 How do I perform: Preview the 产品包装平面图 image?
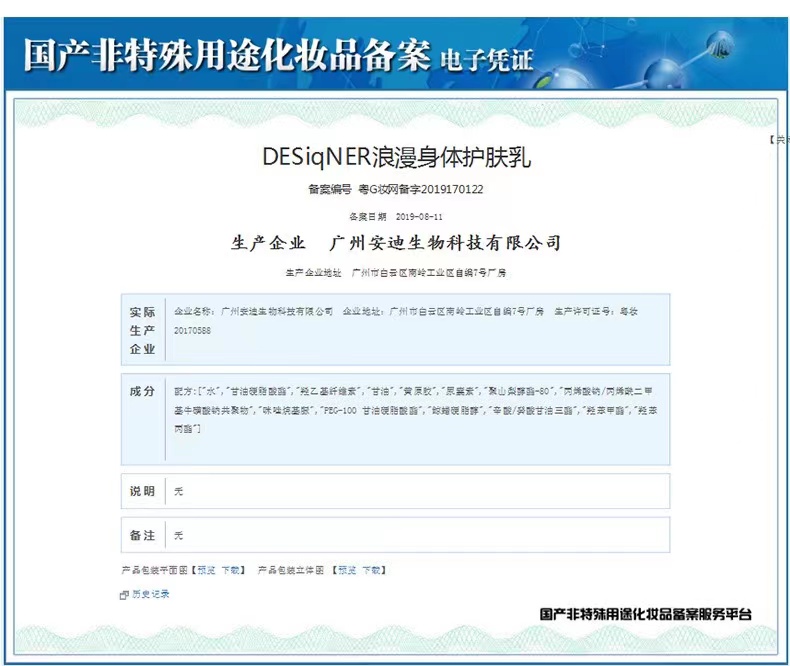[206, 570]
